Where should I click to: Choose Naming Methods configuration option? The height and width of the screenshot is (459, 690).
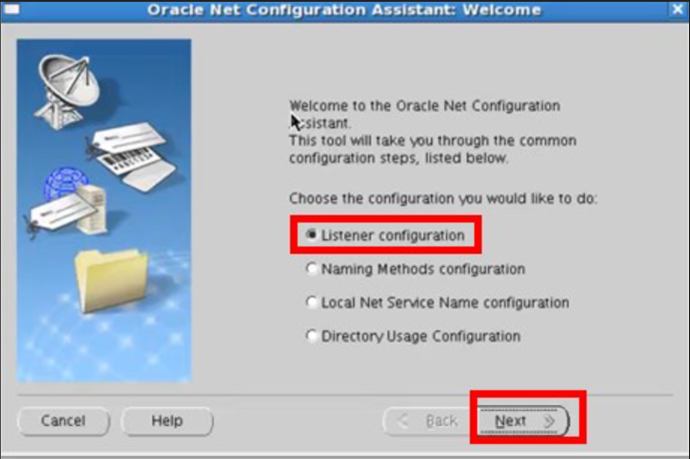(x=312, y=268)
